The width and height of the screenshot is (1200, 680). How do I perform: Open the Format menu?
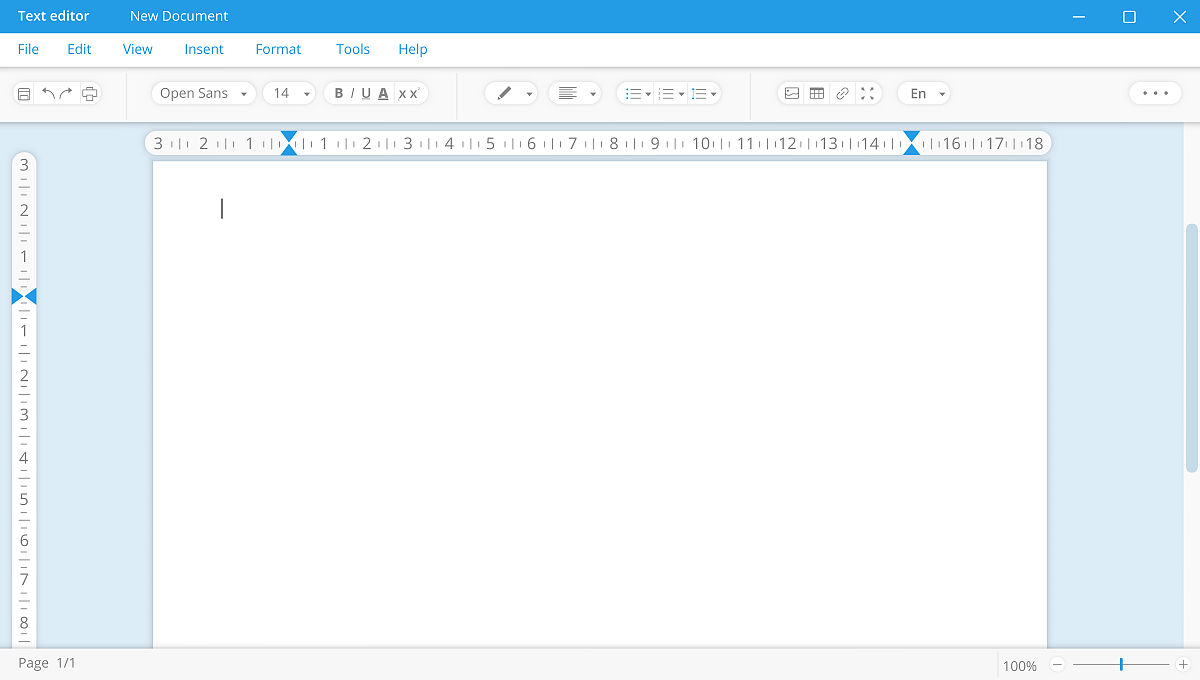point(278,49)
